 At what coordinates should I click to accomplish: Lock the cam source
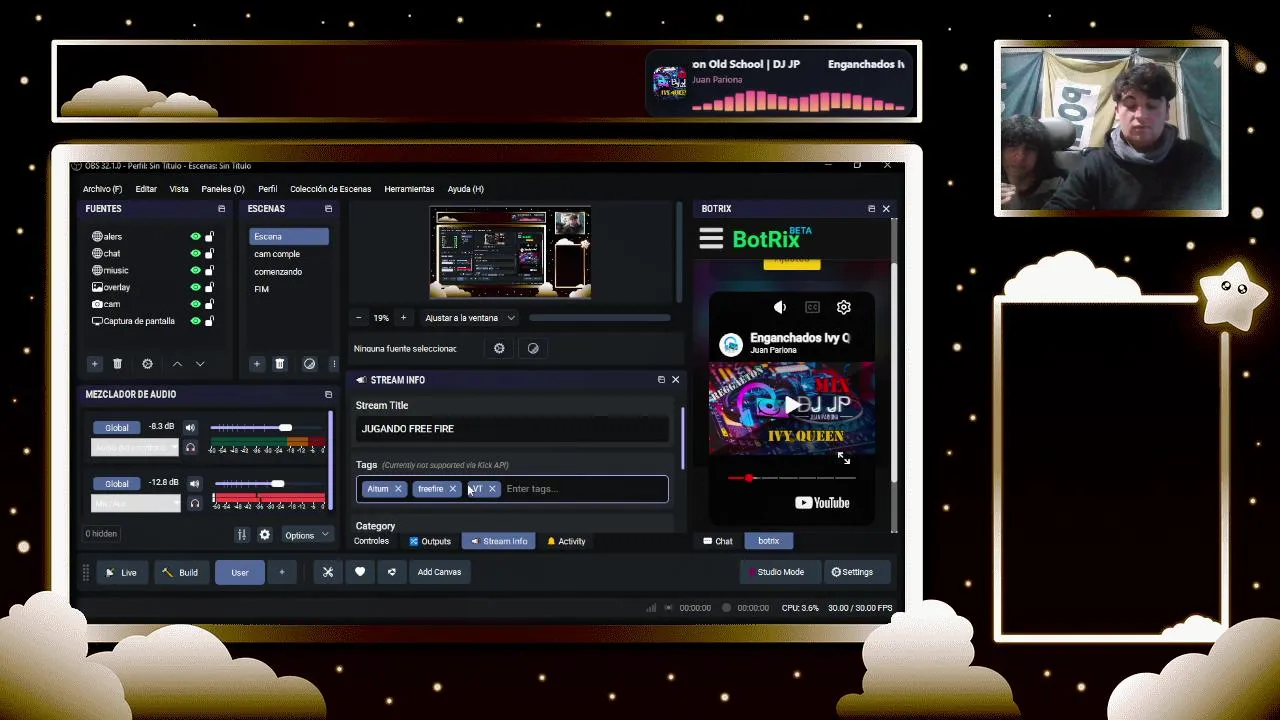[209, 304]
